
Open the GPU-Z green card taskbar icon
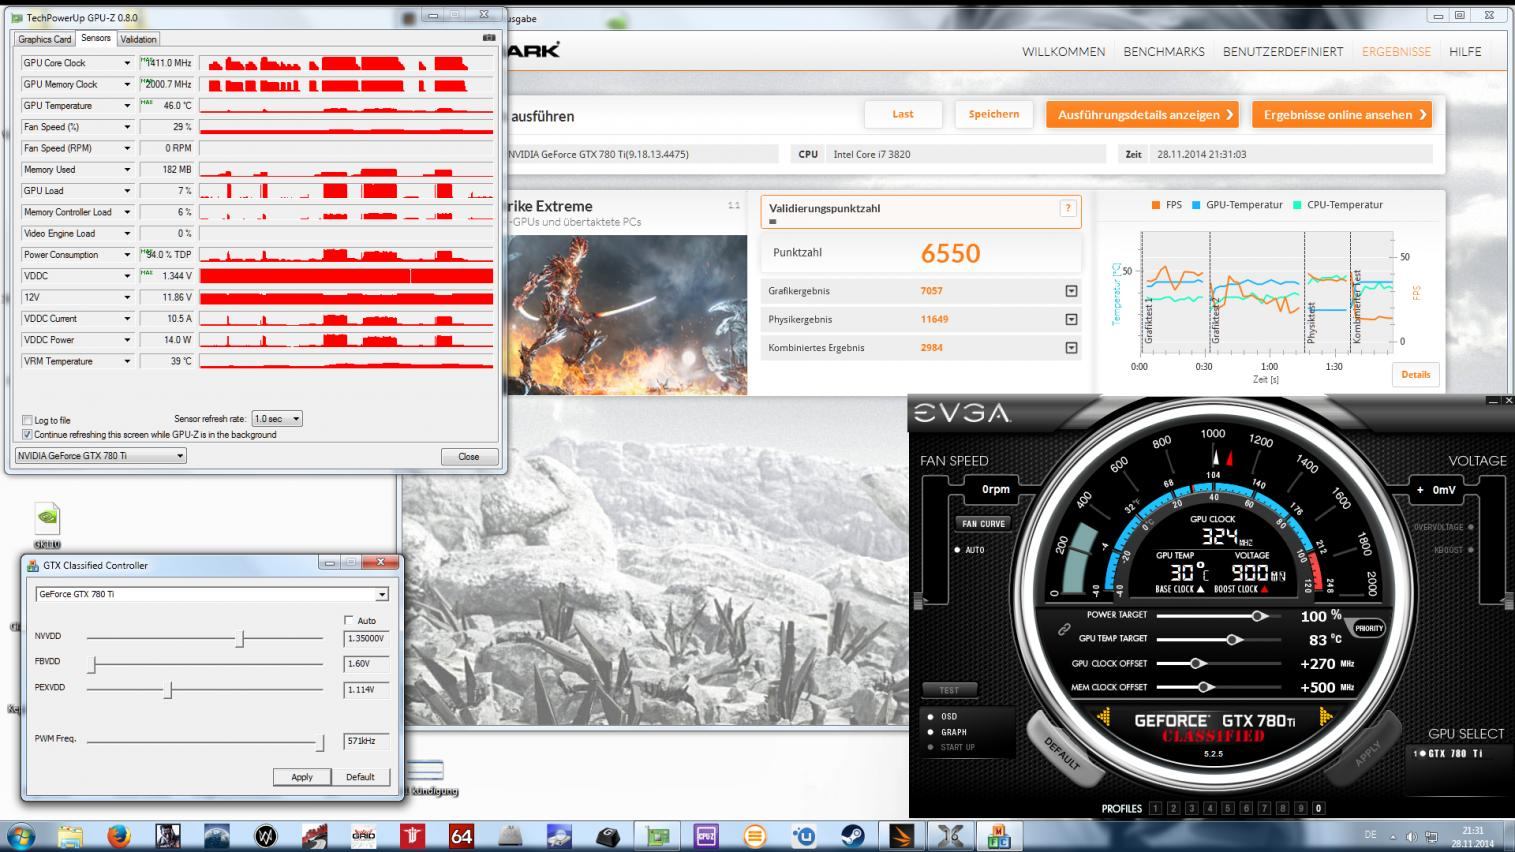(657, 835)
